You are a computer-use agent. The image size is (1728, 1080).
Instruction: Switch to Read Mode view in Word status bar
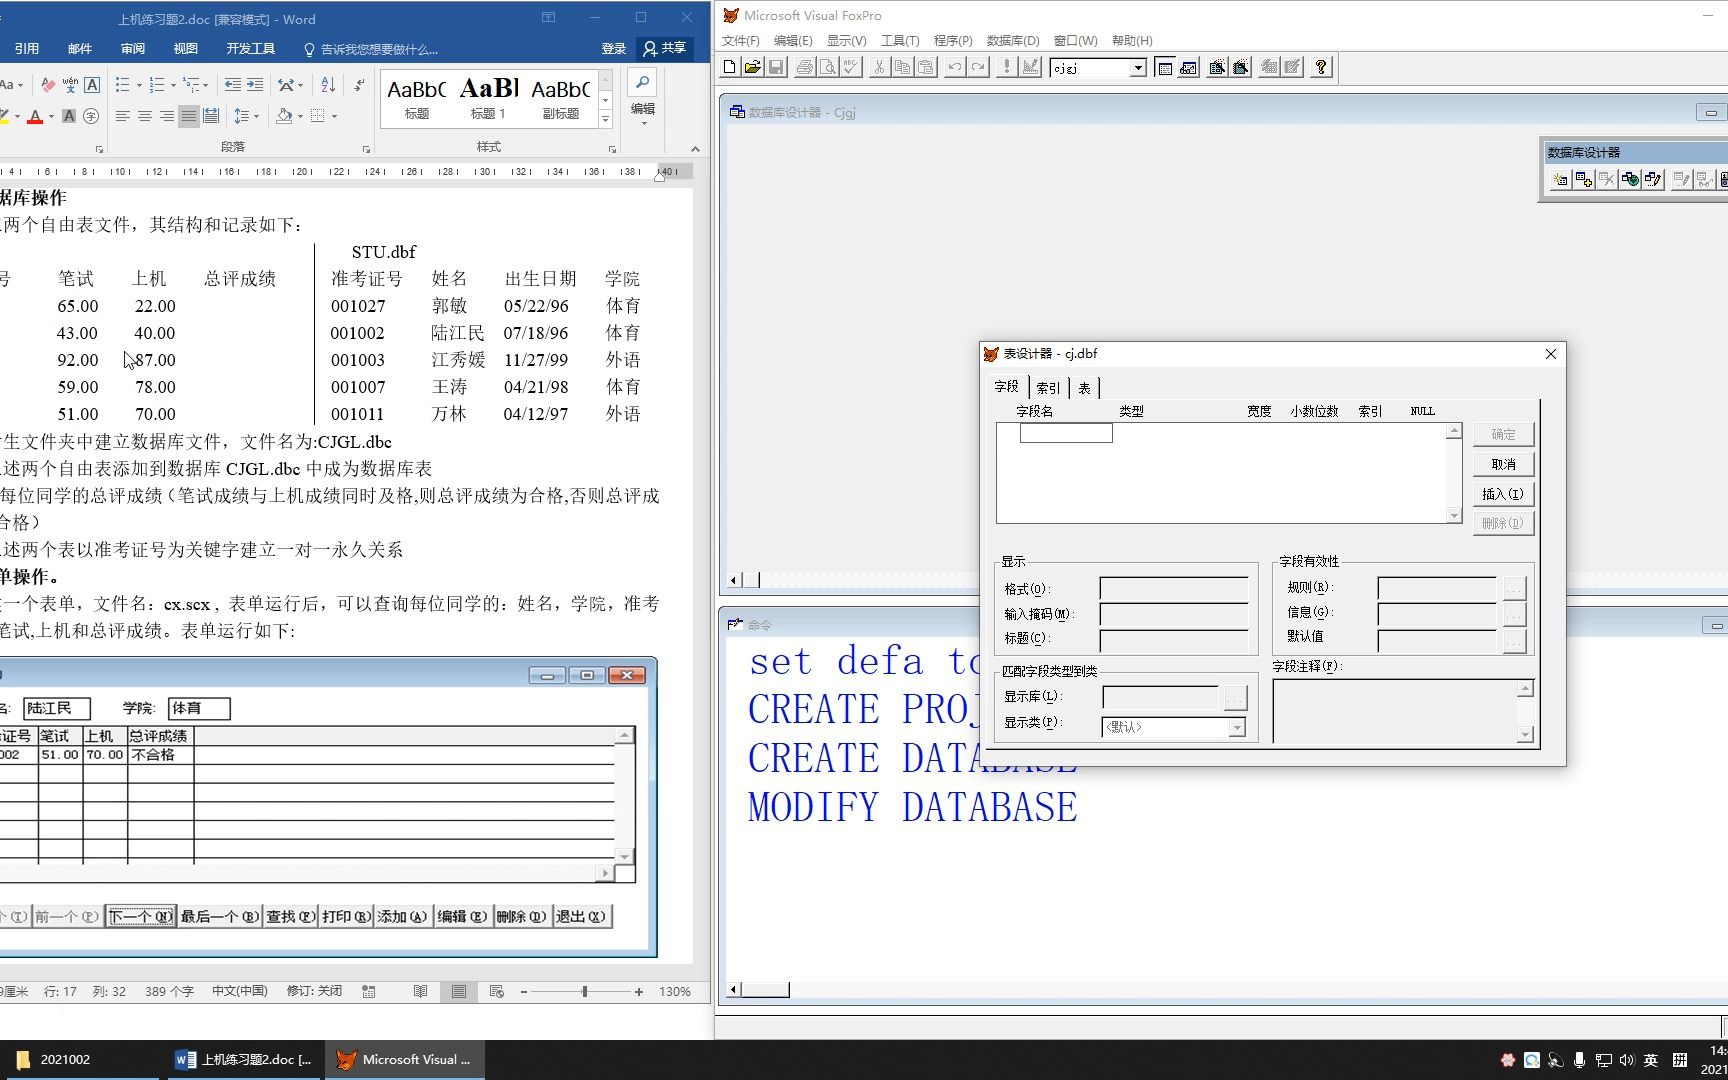point(420,991)
